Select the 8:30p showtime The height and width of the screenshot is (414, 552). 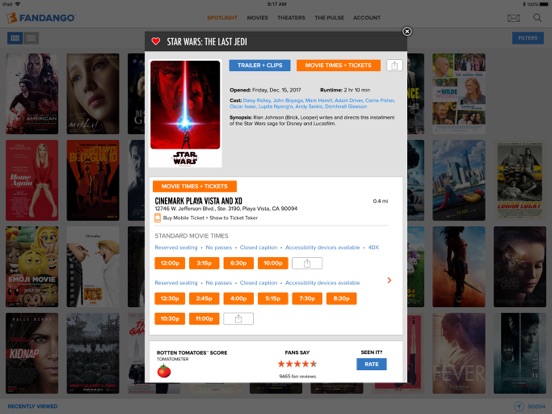(341, 299)
